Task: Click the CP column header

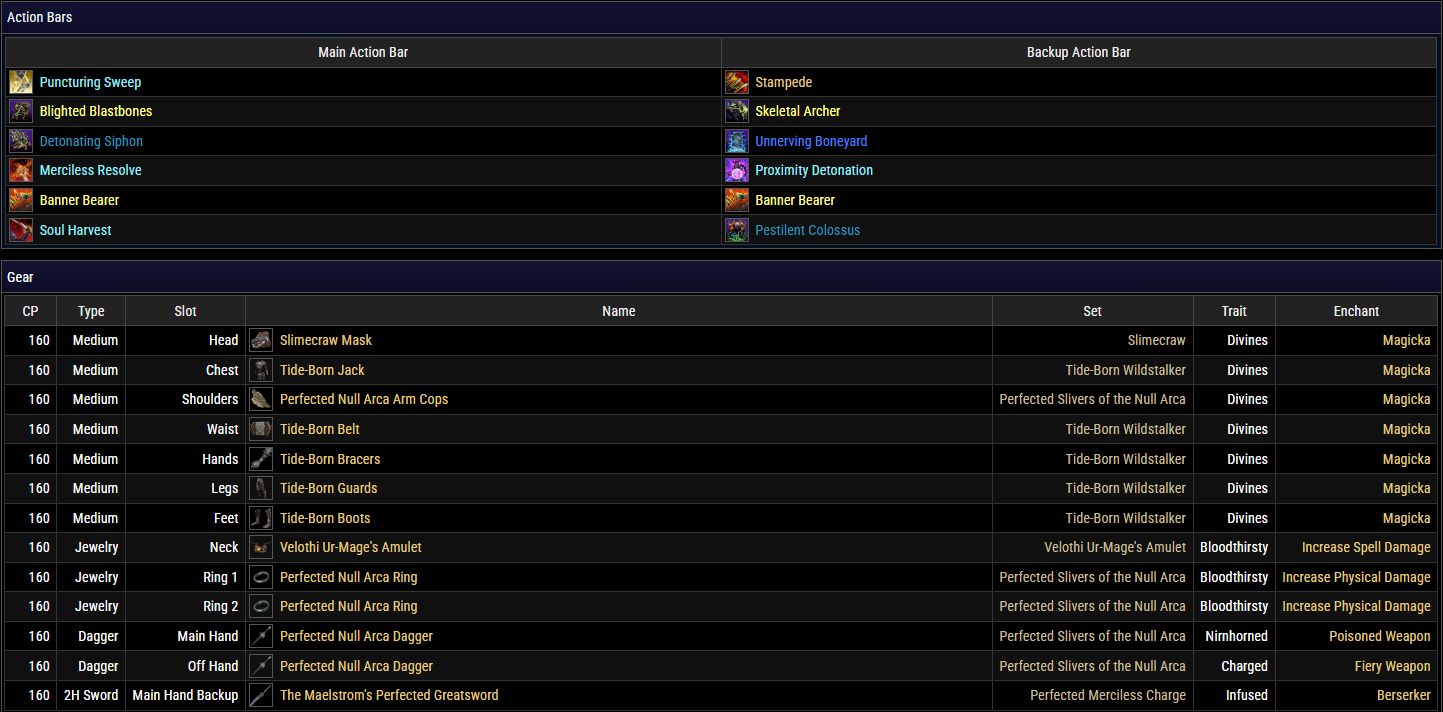Action: 30,311
